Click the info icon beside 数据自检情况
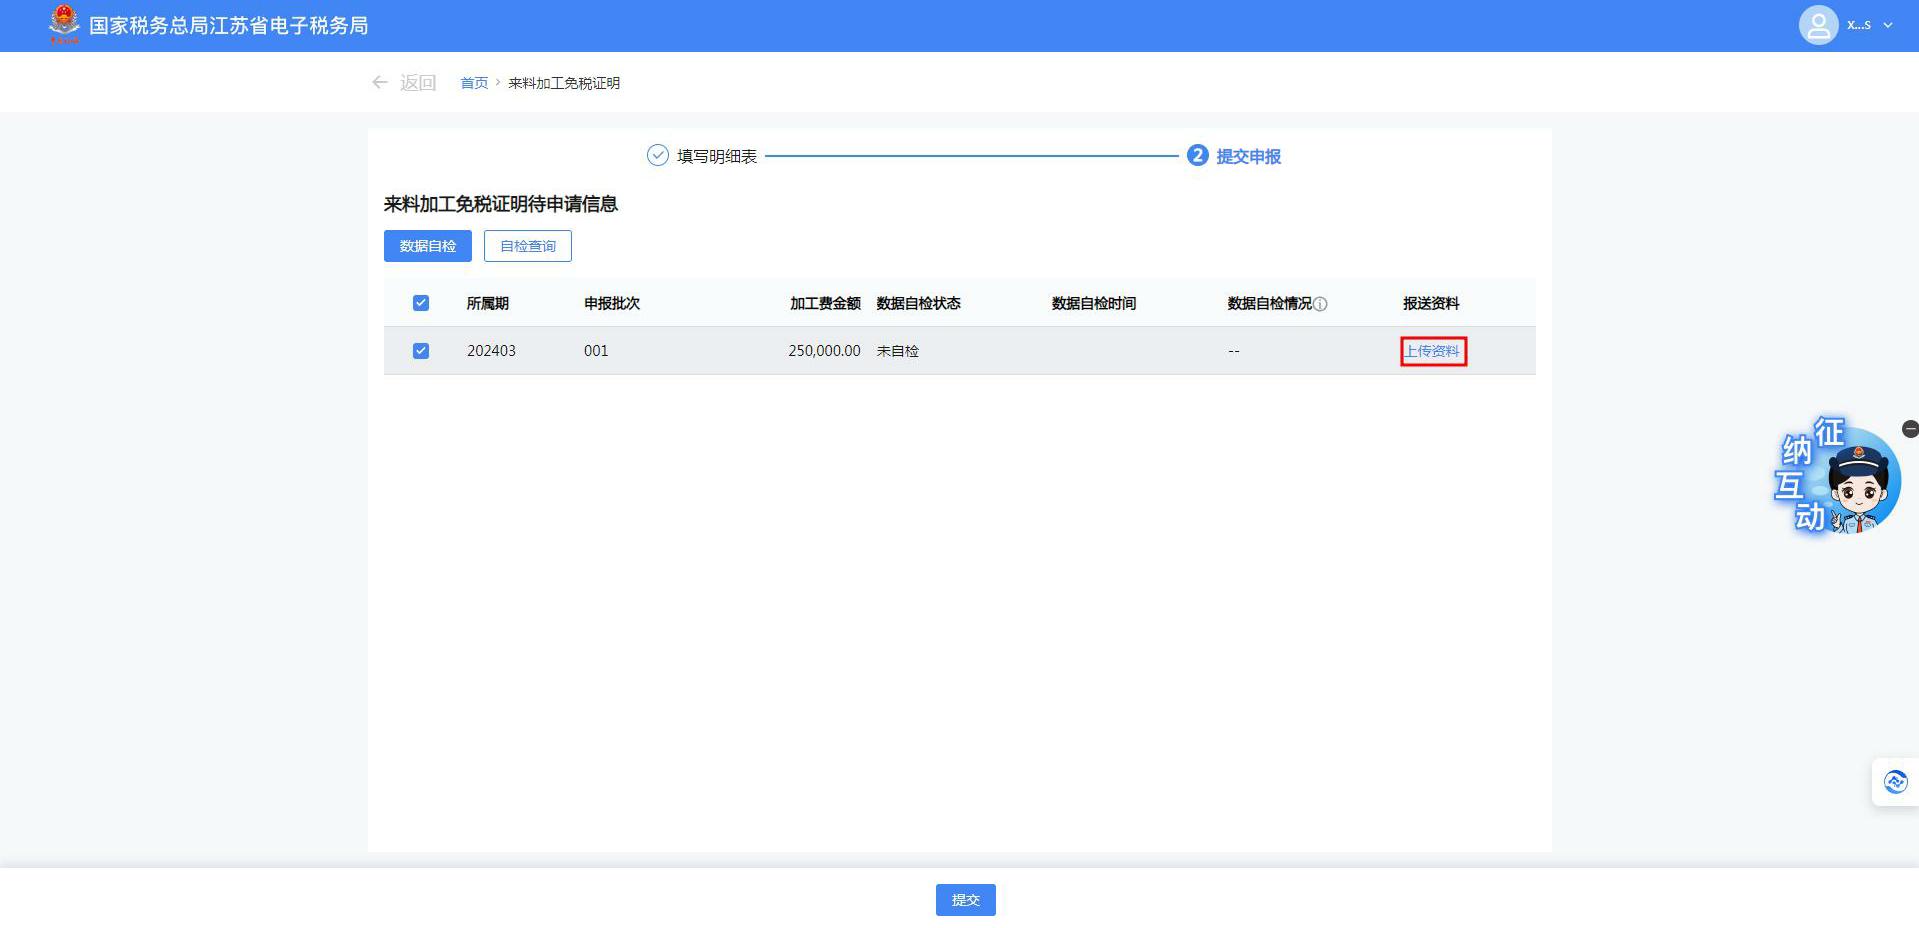 [x=1320, y=304]
